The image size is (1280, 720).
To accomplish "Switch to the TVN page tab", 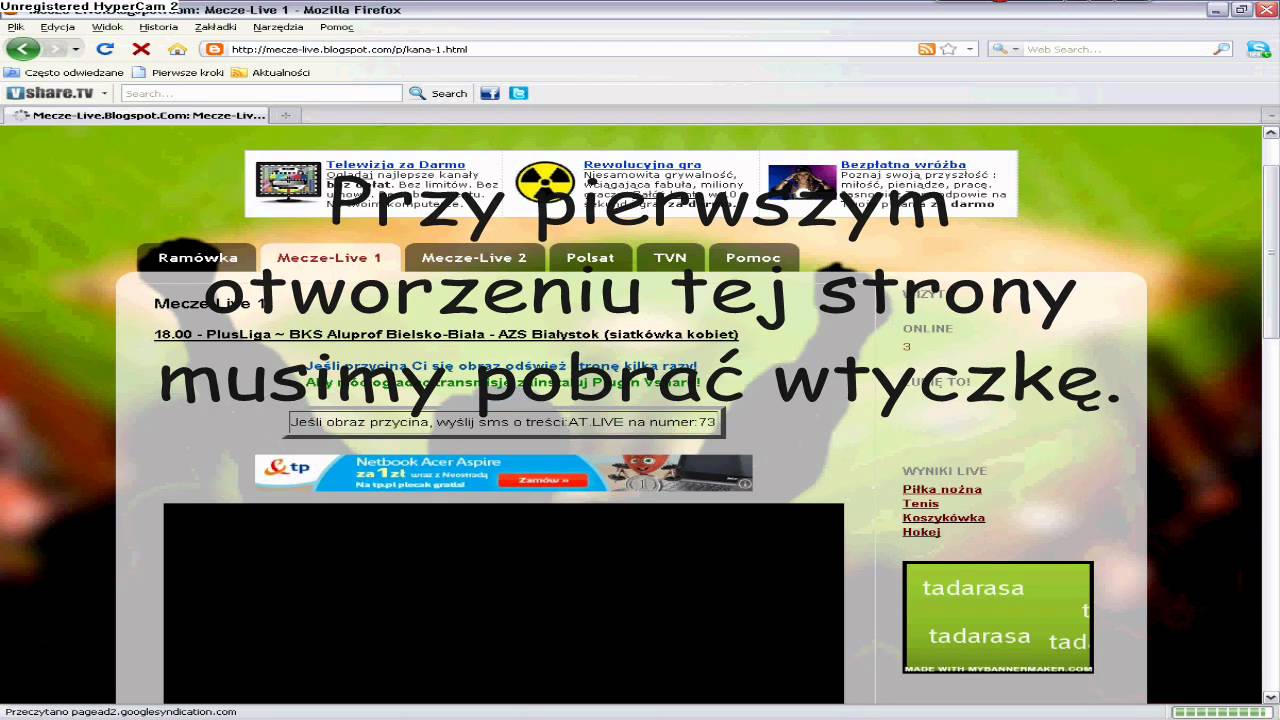I will [670, 257].
